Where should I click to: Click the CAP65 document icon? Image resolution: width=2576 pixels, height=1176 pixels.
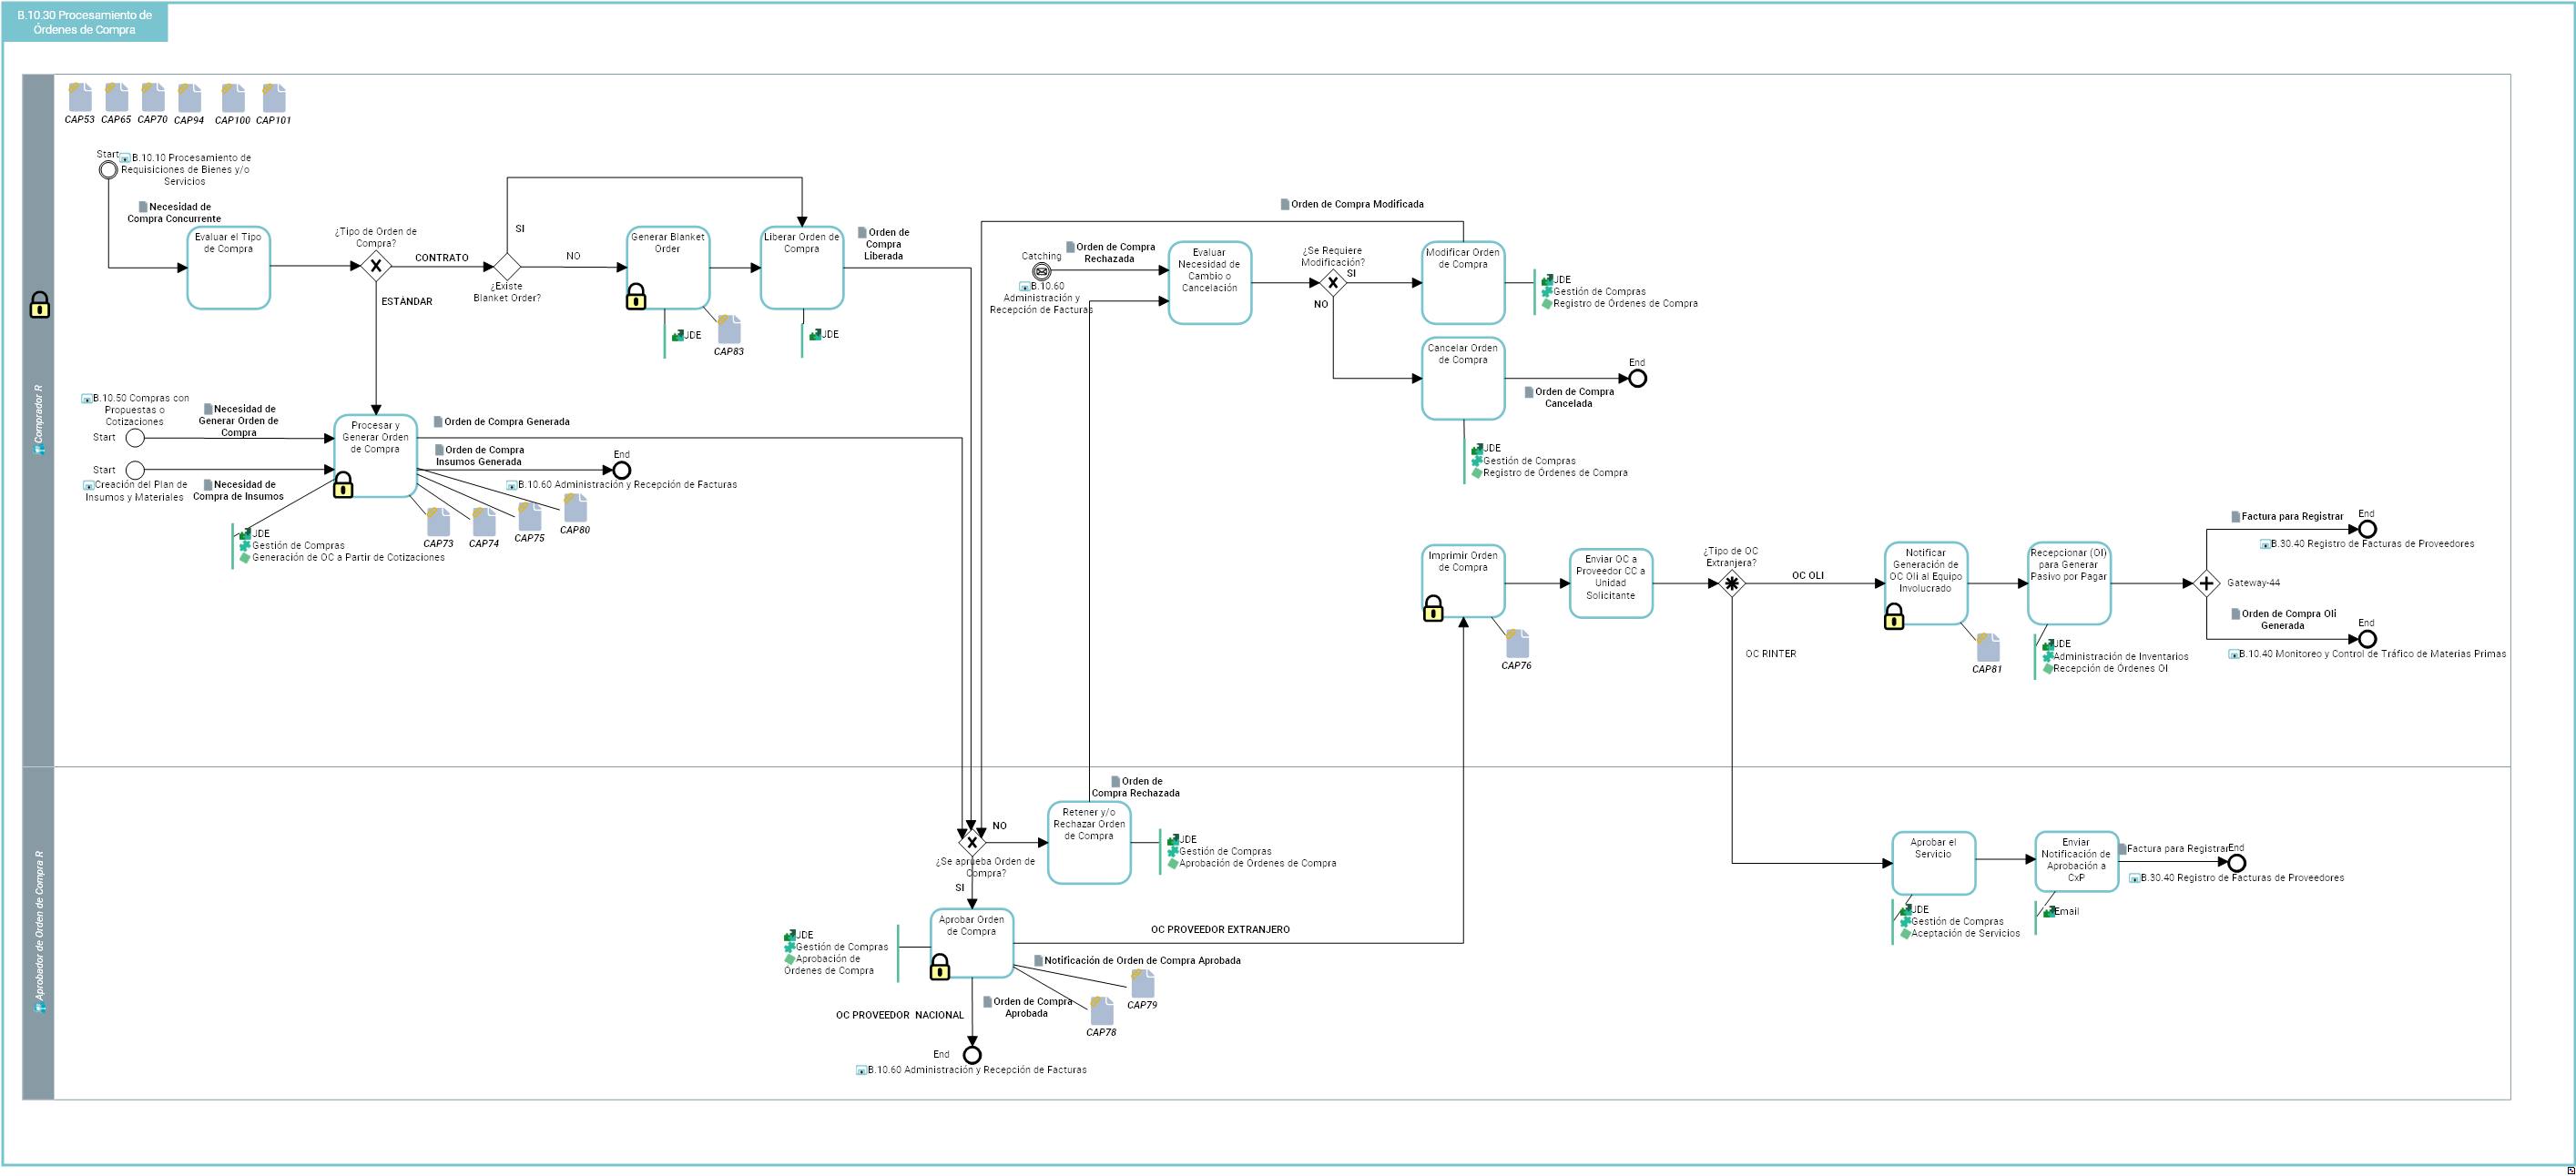coord(116,97)
